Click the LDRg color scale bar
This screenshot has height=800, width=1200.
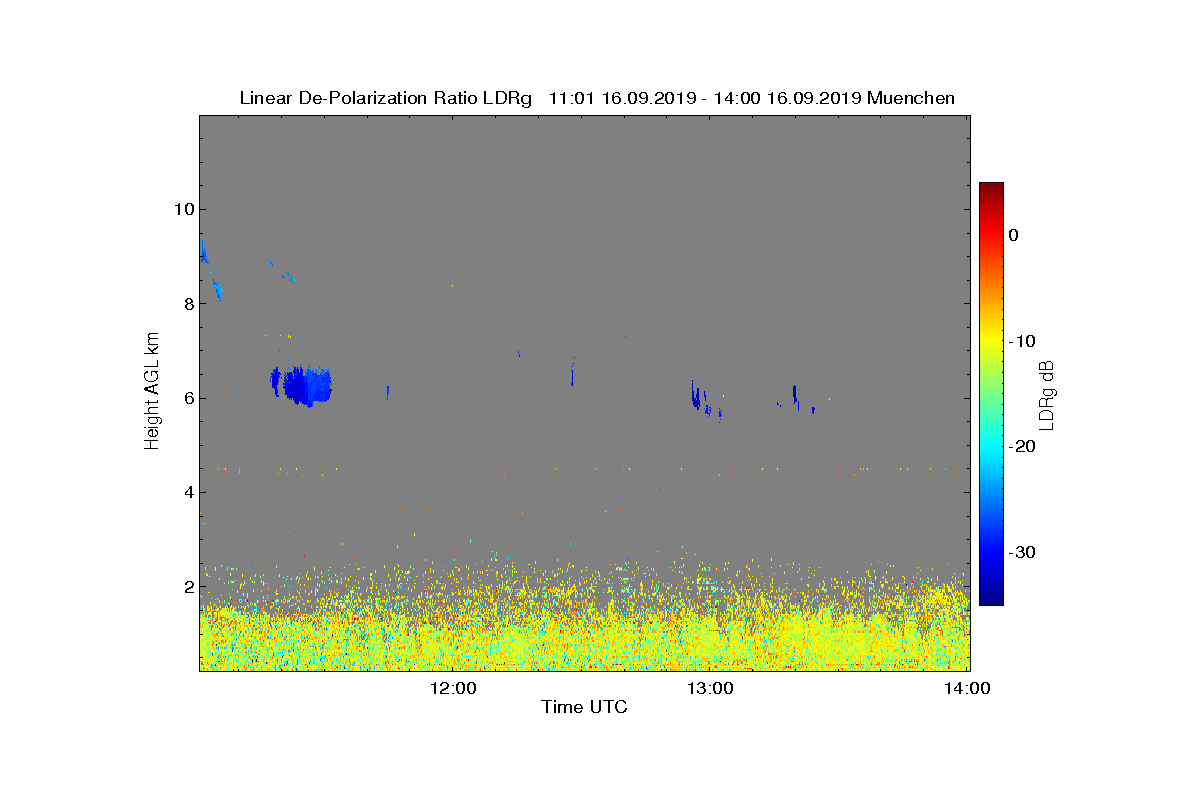(991, 394)
